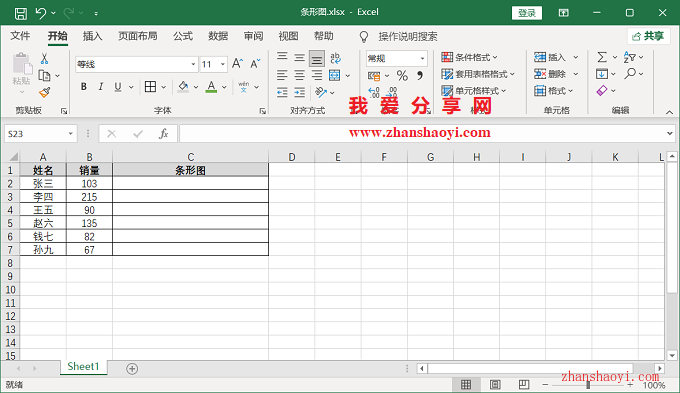Image resolution: width=680 pixels, height=393 pixels.
Task: Click the Insert Function fx icon
Action: 163,134
